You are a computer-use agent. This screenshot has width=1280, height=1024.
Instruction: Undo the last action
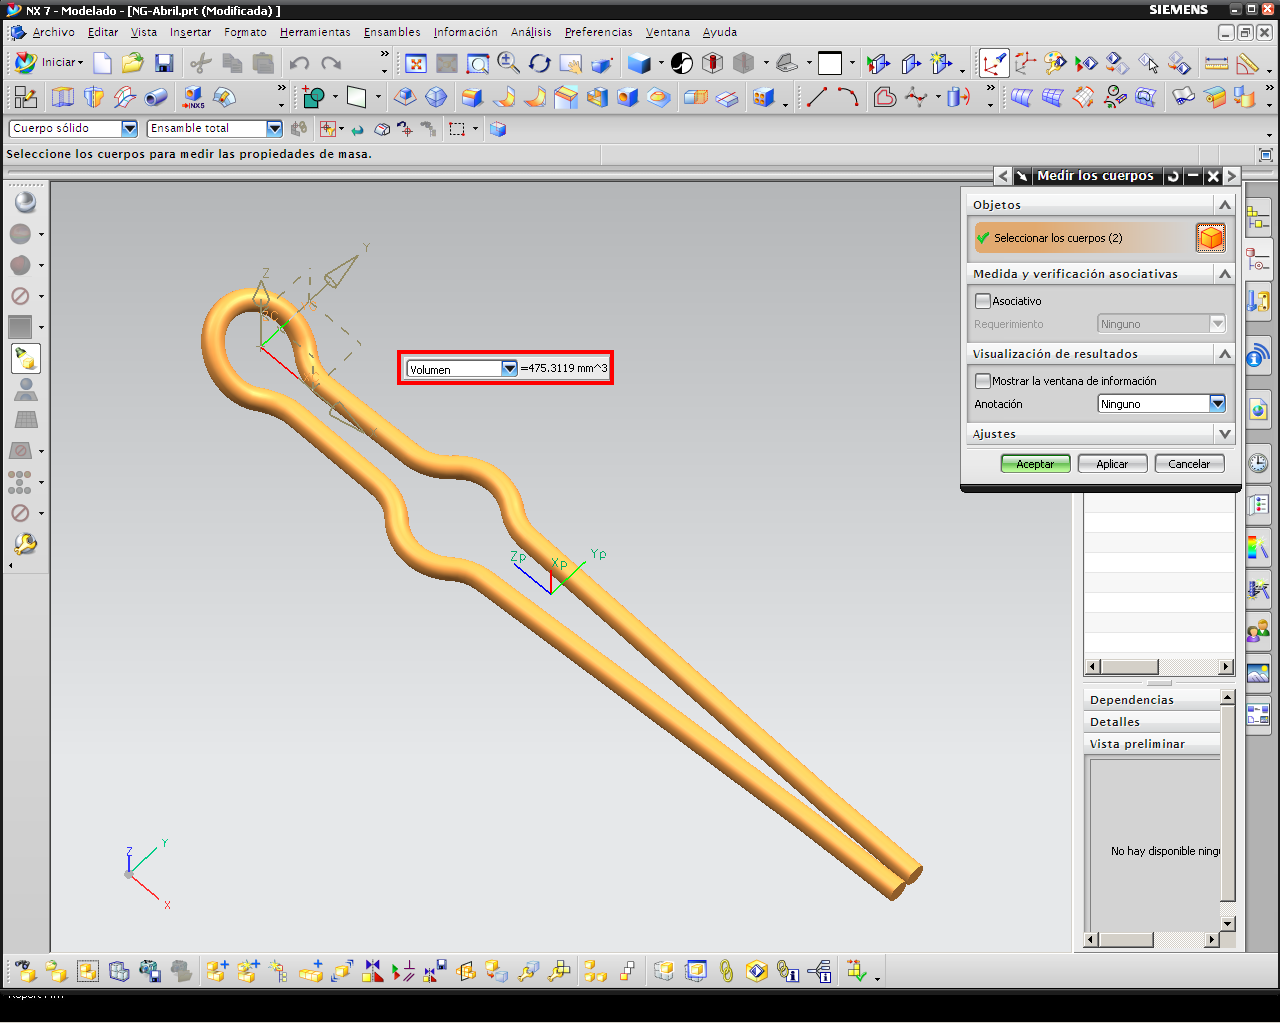coord(299,63)
